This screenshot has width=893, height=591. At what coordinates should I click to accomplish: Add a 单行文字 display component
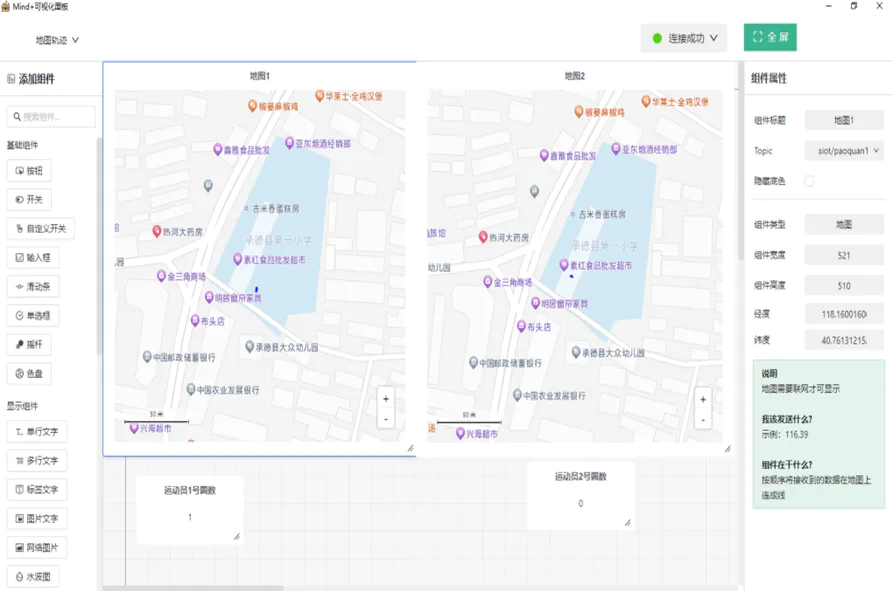coord(37,432)
